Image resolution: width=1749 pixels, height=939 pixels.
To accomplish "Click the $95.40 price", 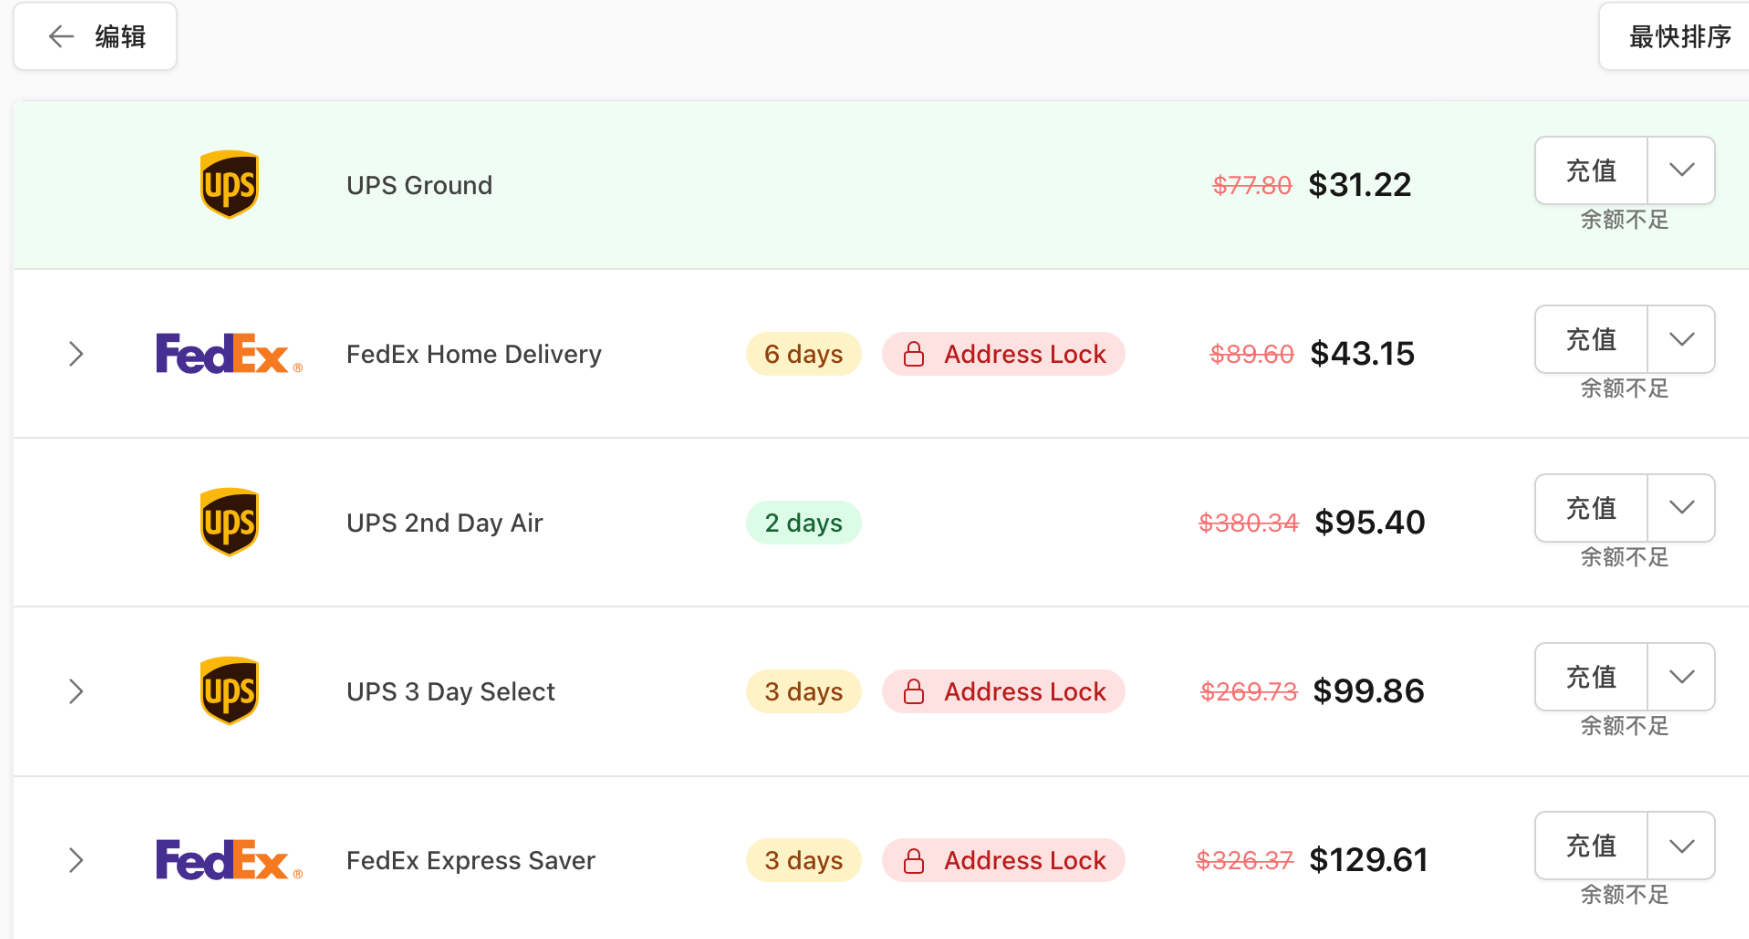I will point(1370,522).
